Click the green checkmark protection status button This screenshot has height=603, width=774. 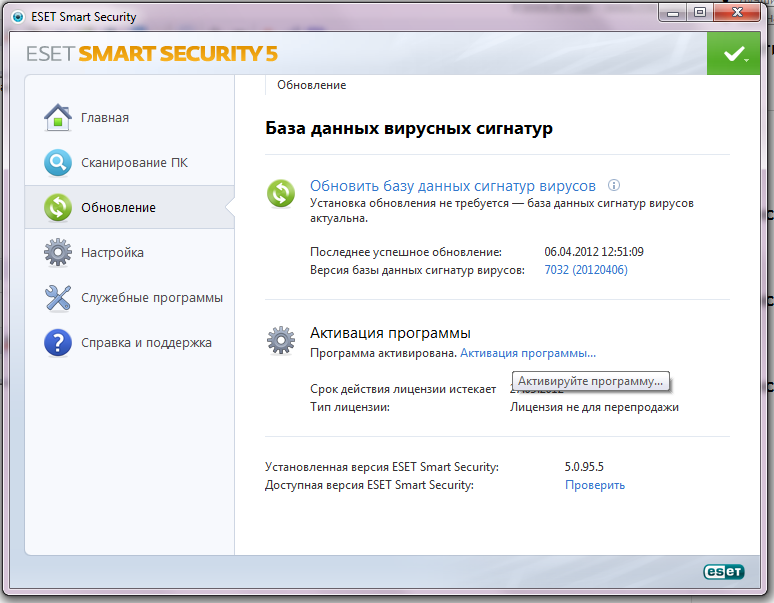(x=733, y=53)
